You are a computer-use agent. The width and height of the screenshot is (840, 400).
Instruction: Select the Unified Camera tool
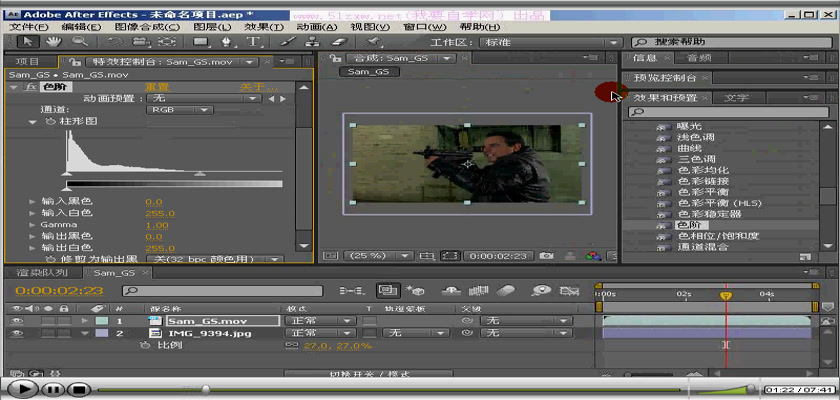tap(140, 42)
